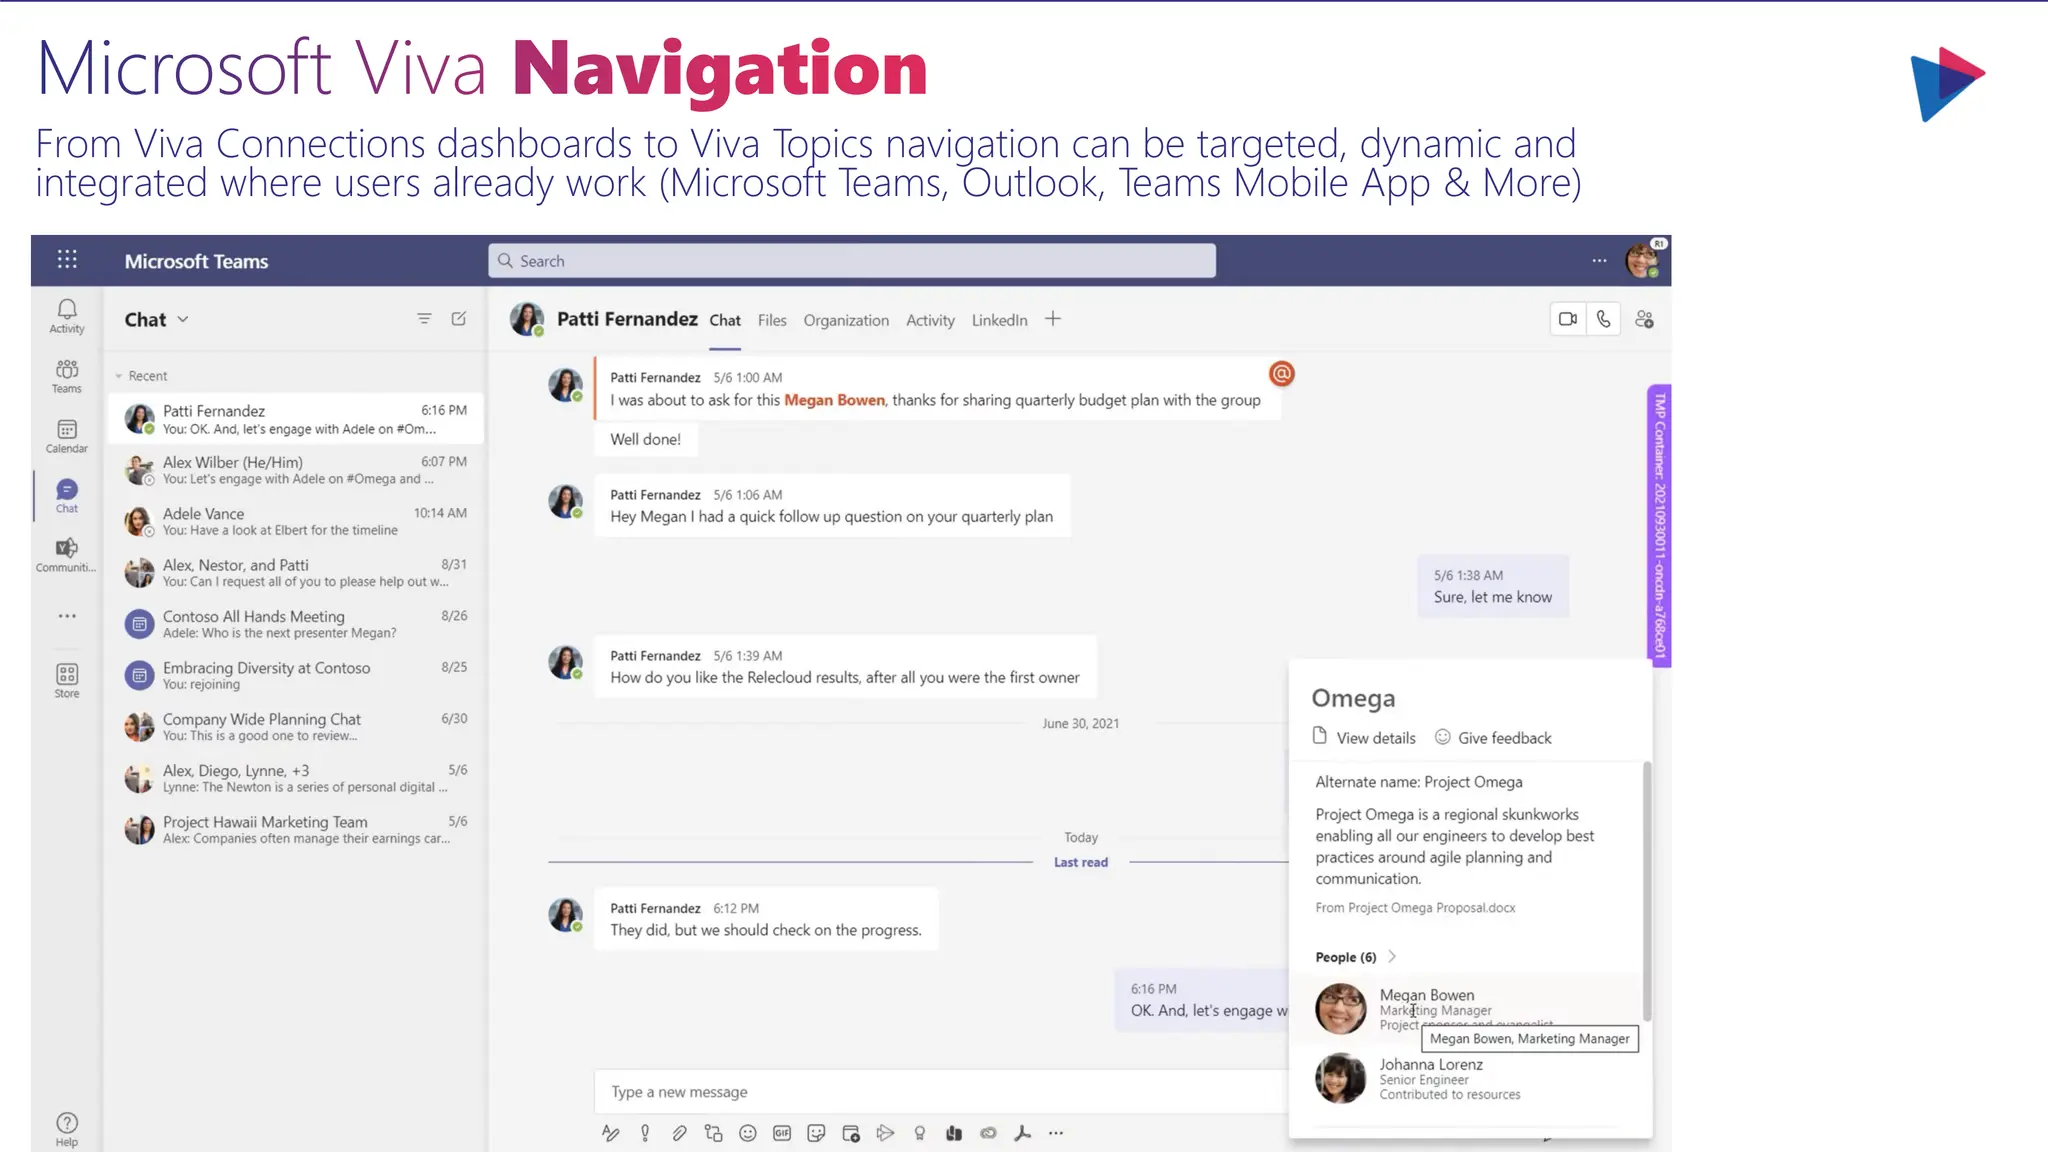Click Give feedback on Omega card
Viewport: 2048px width, 1152px height.
pos(1493,737)
